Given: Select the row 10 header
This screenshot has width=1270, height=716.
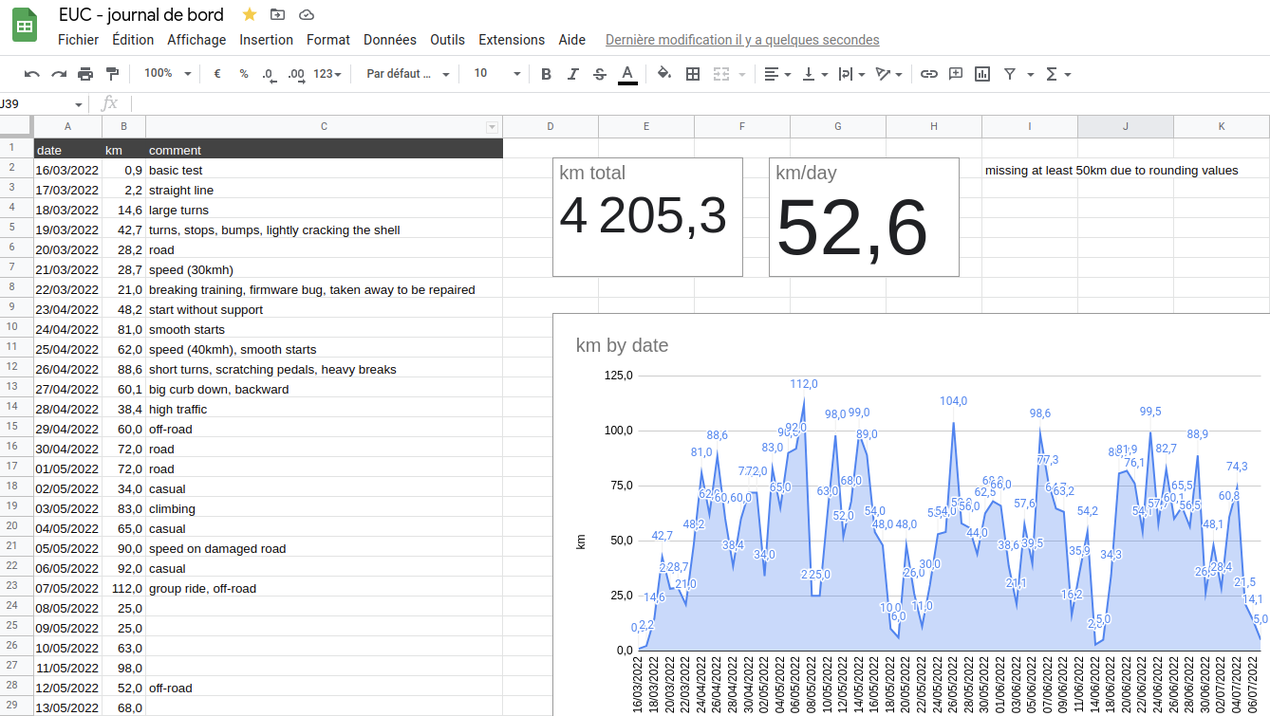Looking at the screenshot, I should click(x=16, y=327).
